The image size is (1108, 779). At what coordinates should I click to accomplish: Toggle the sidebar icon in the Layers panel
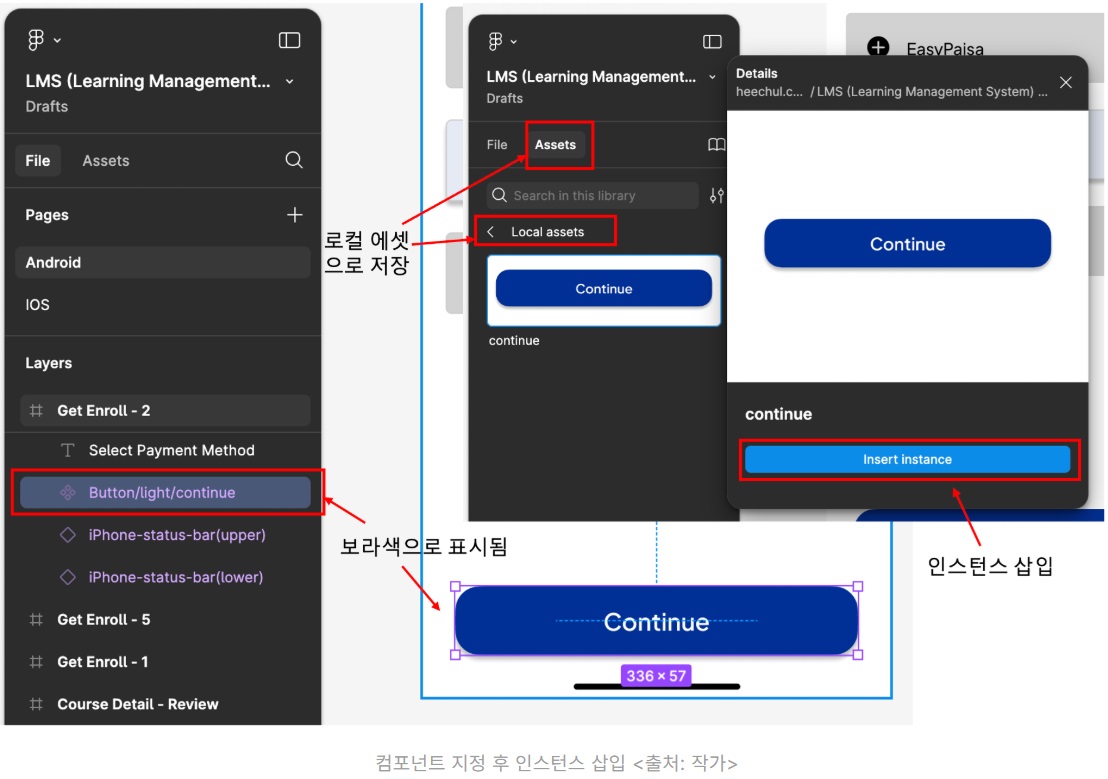(289, 40)
